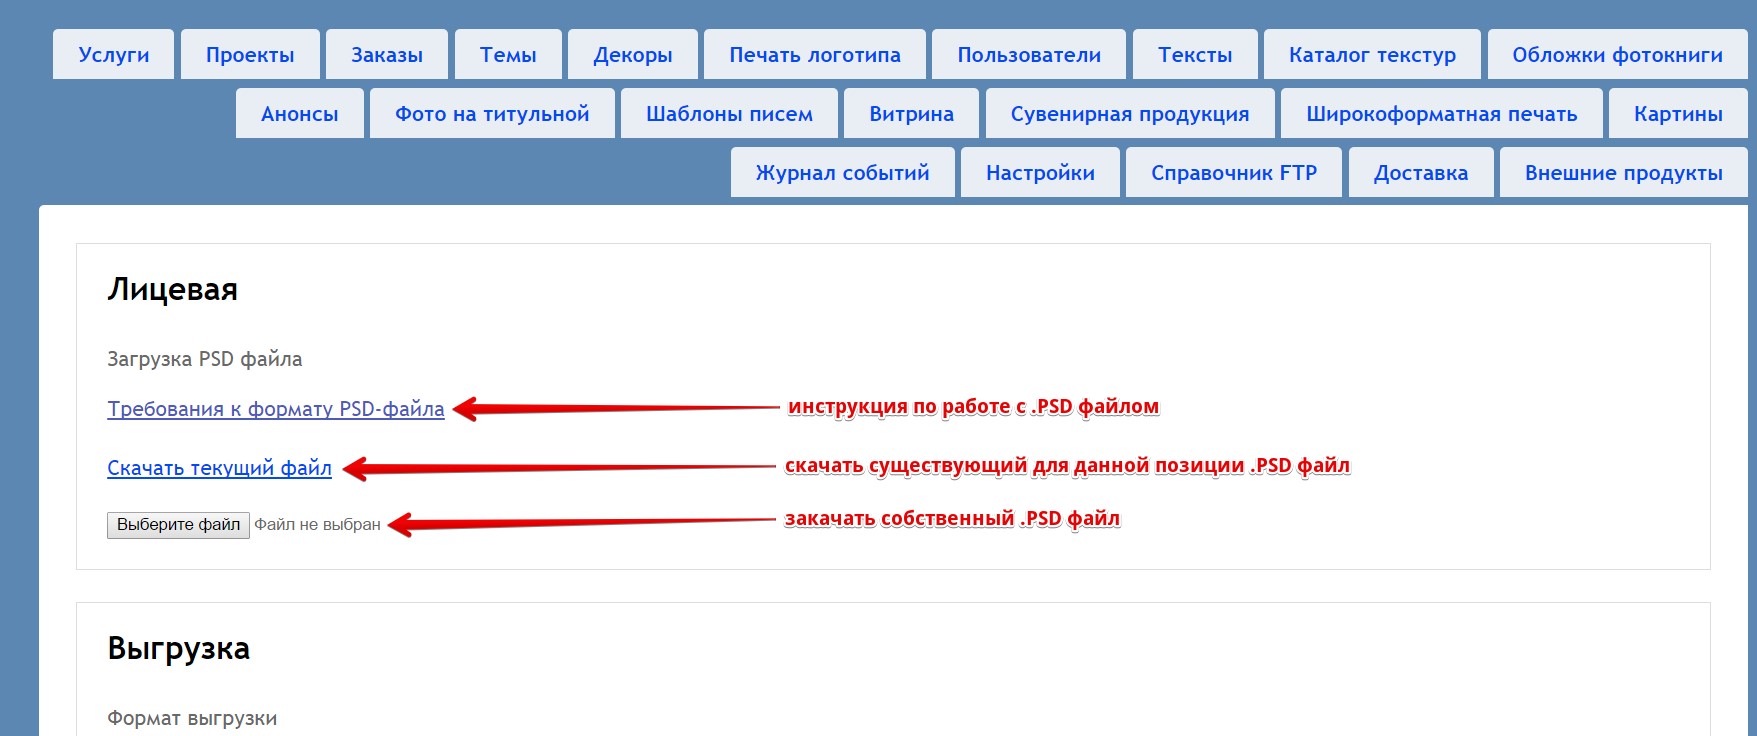
Task: Open the Анонсы tab
Action: 300,114
